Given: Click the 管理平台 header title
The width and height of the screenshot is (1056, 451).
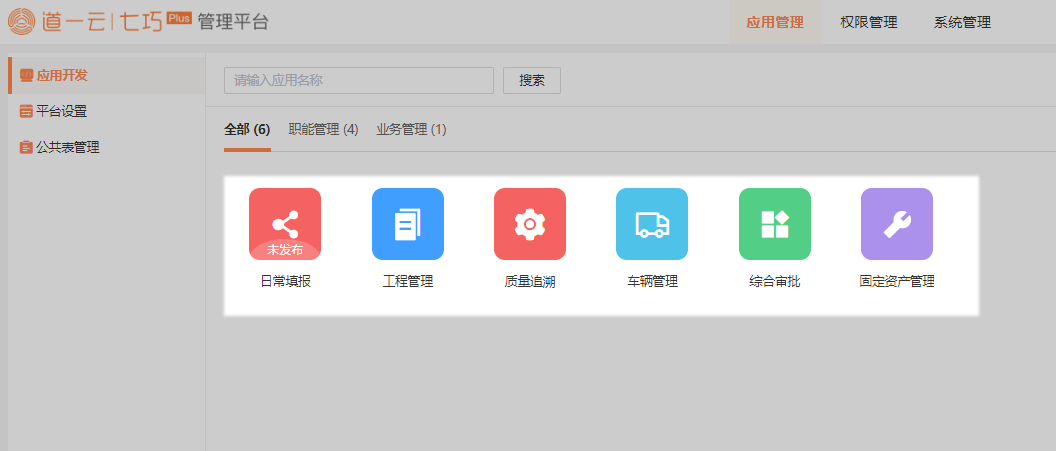Looking at the screenshot, I should pos(234,22).
